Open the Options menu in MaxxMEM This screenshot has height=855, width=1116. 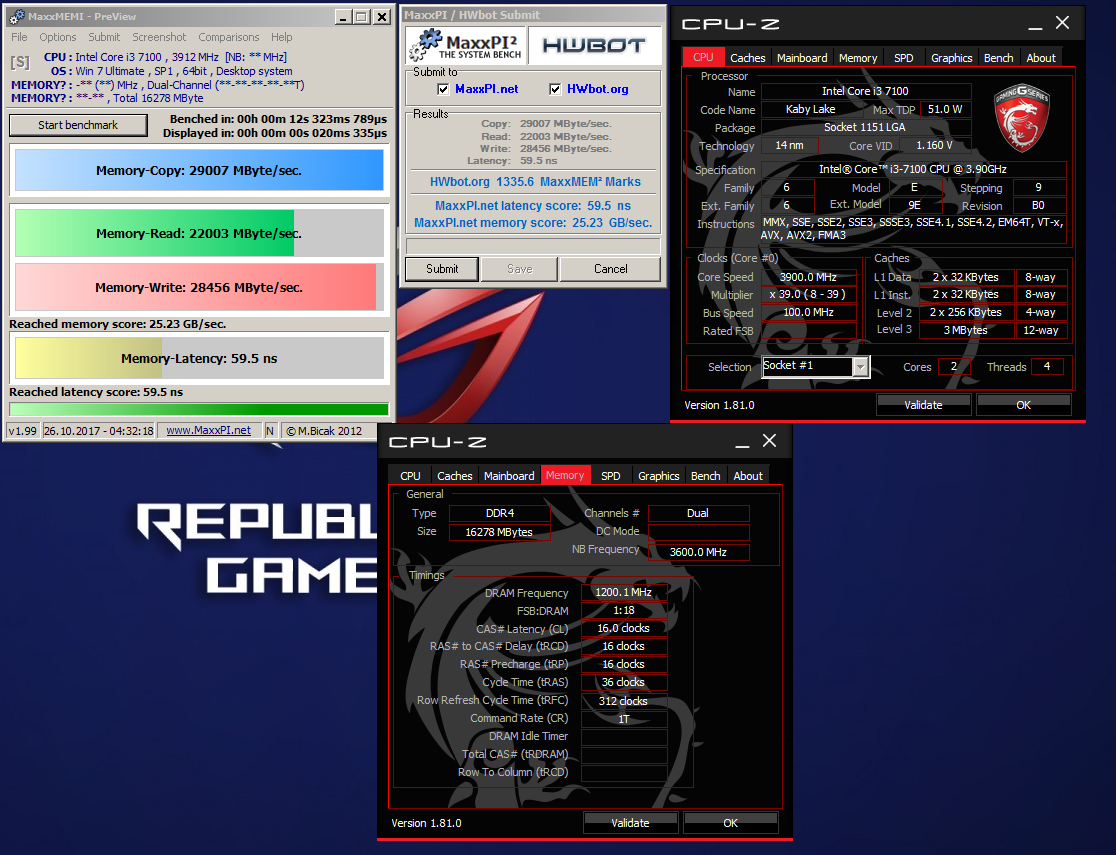58,37
